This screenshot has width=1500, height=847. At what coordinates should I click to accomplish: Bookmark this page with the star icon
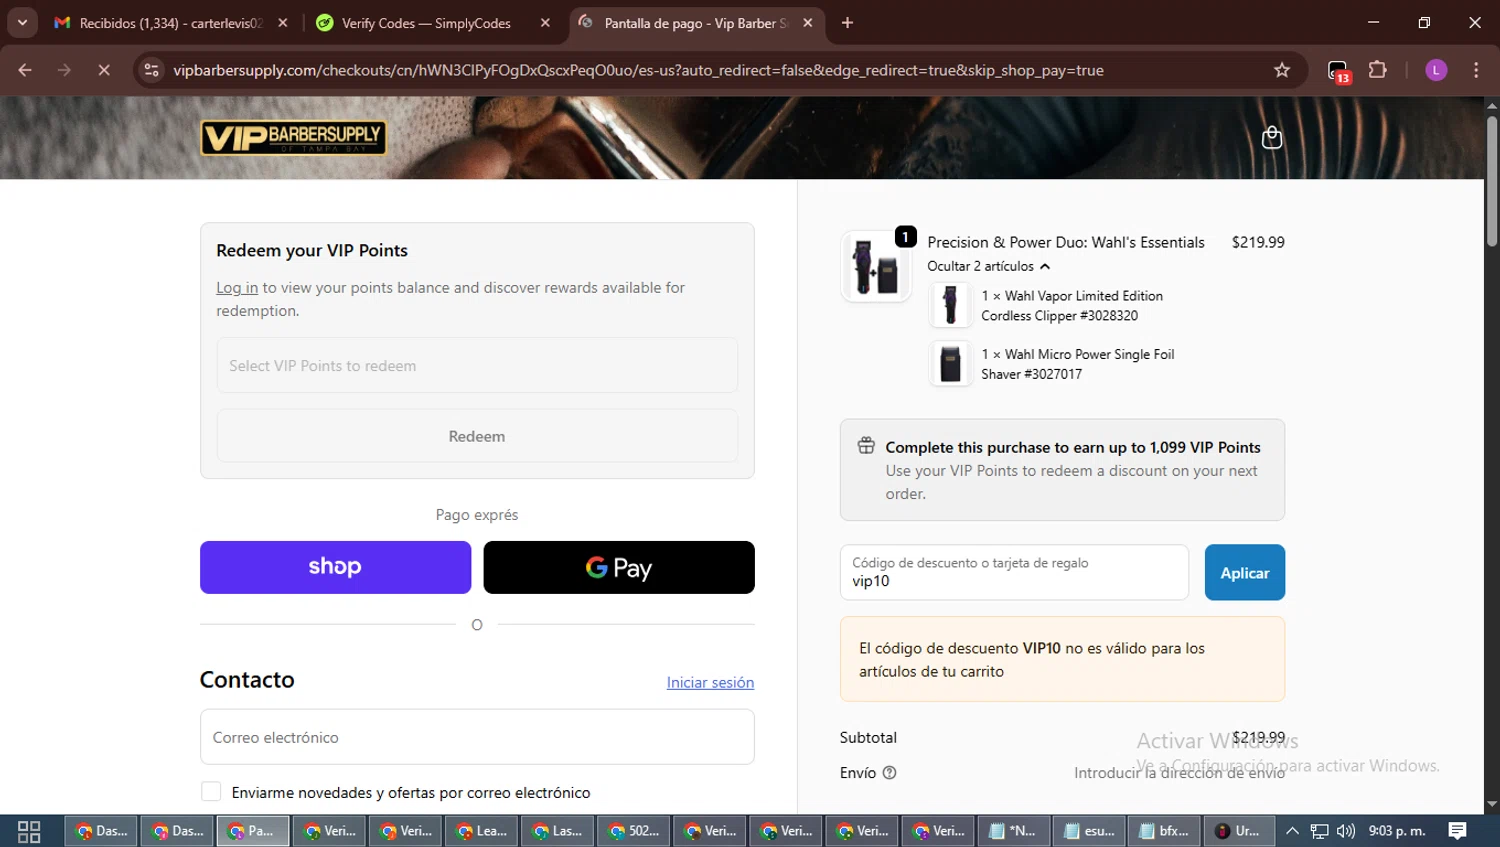(x=1282, y=70)
